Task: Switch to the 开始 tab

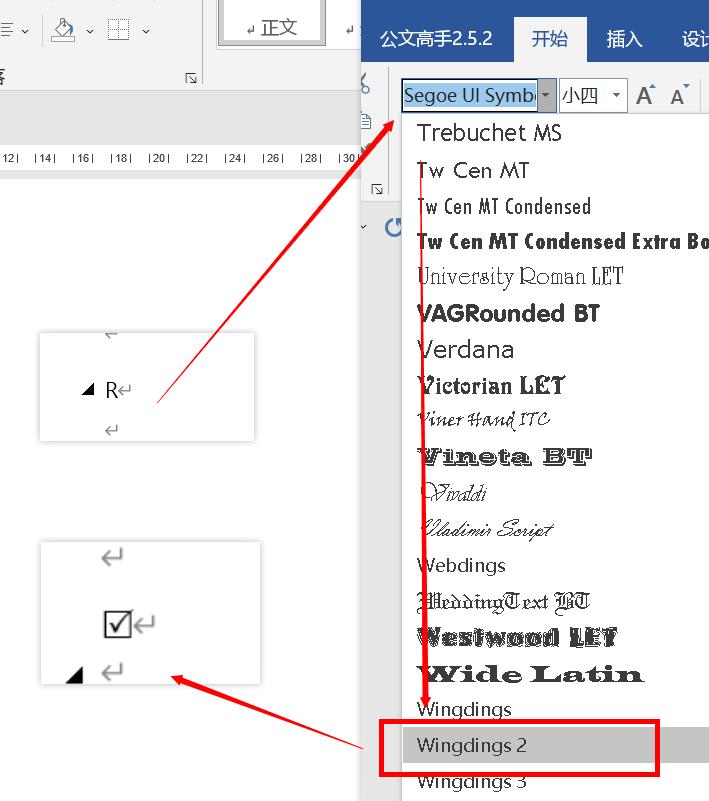Action: pos(550,39)
